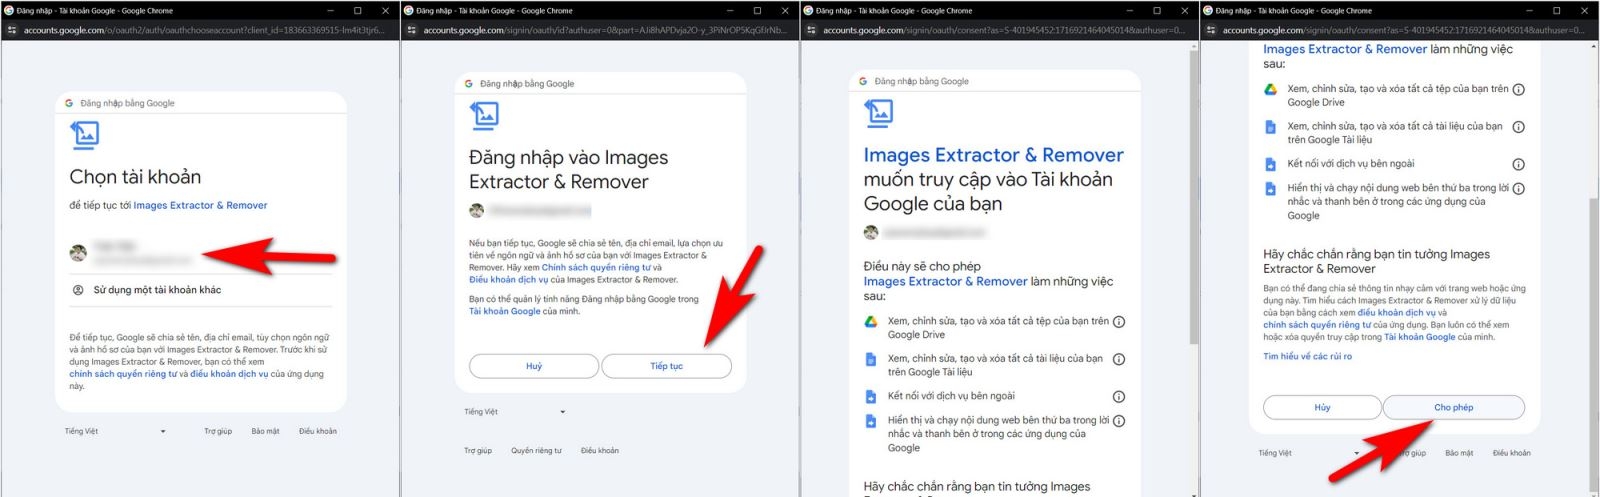This screenshot has width=1600, height=497.
Task: Open chính sách quyền riêng tư link in the Chọn tài khoản window
Action: 123,374
